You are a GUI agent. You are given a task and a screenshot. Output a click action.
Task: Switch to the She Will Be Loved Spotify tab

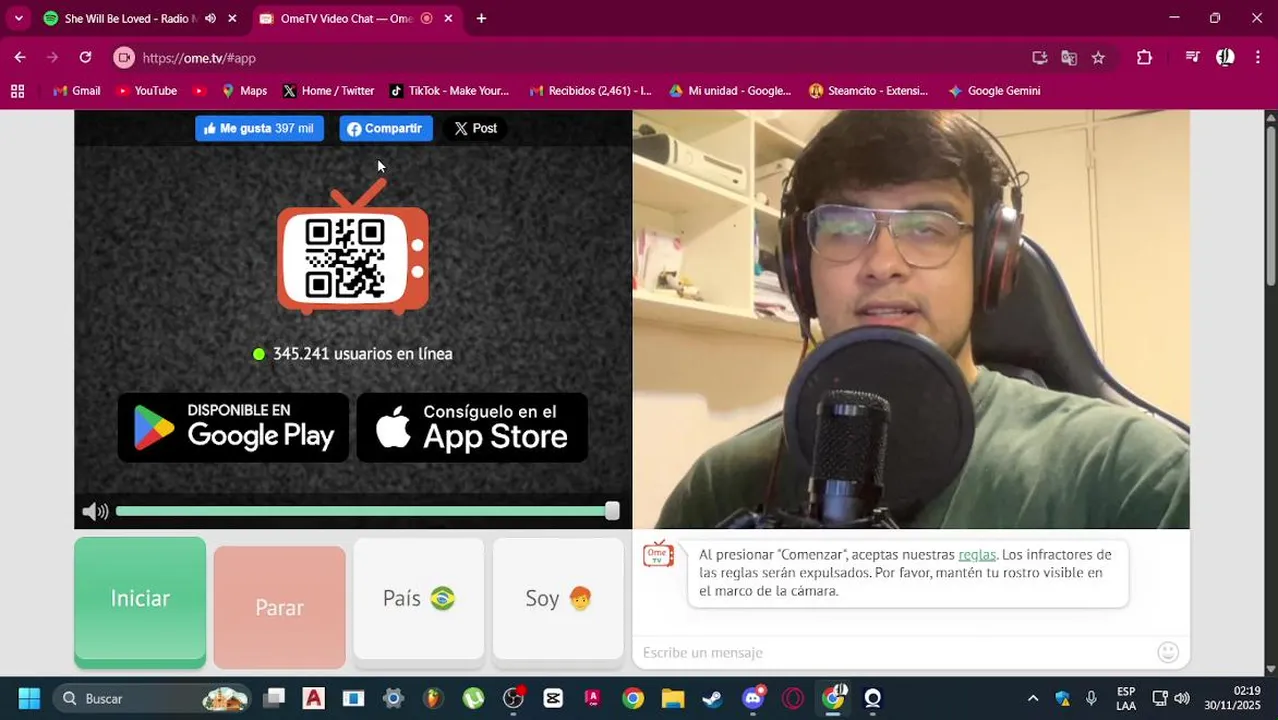[x=142, y=18]
